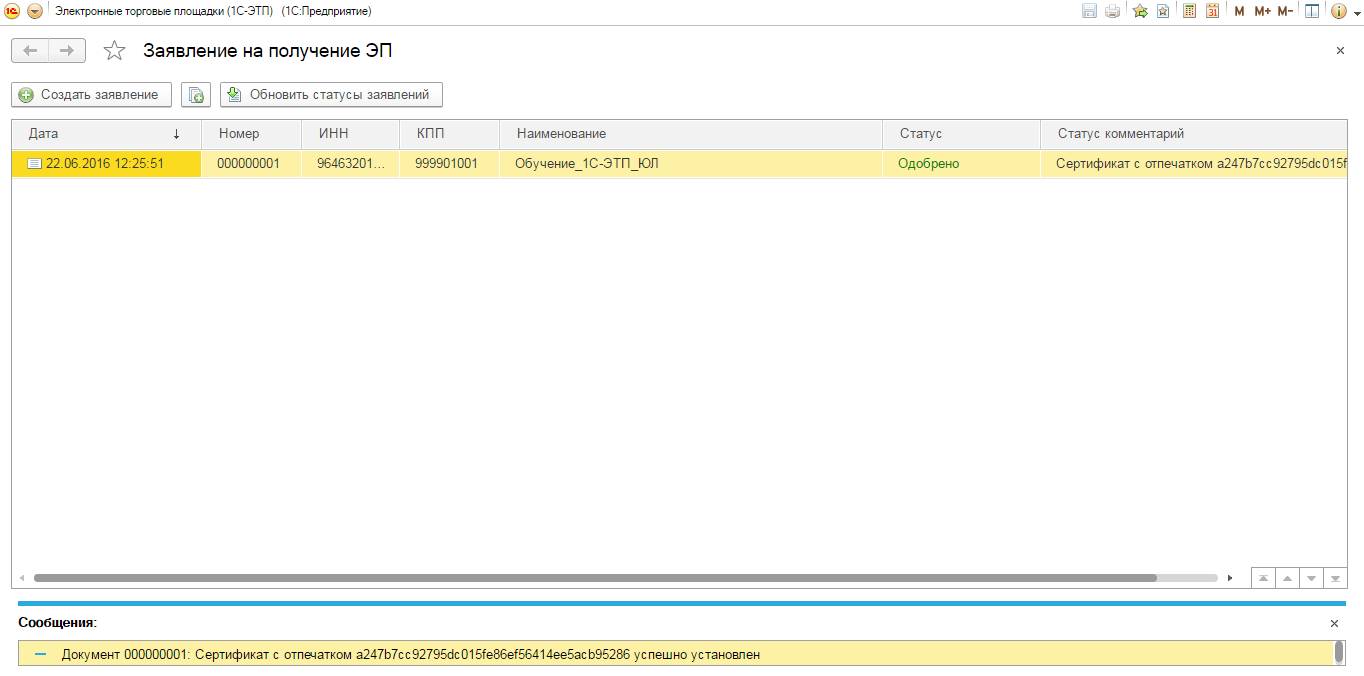Click the M- memory subtract button

[1286, 11]
